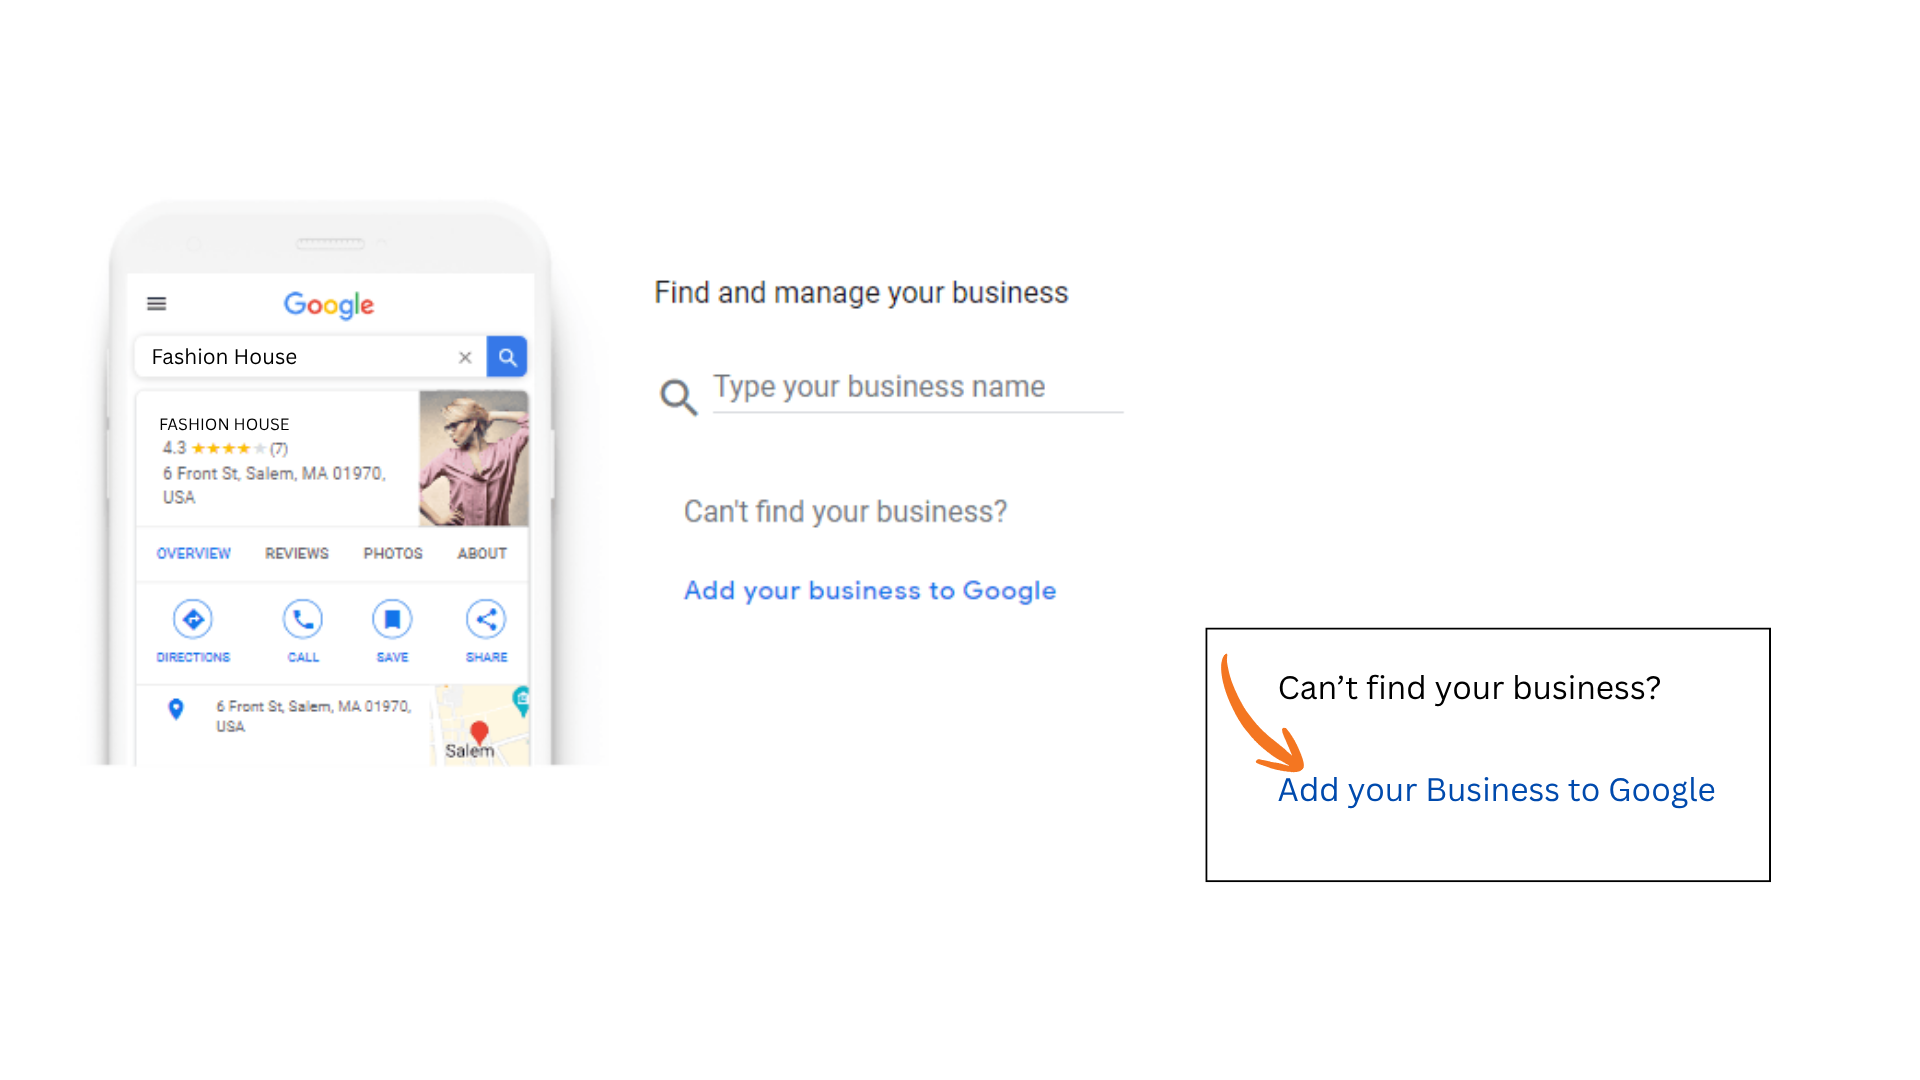Click the red Salem map marker

(479, 733)
